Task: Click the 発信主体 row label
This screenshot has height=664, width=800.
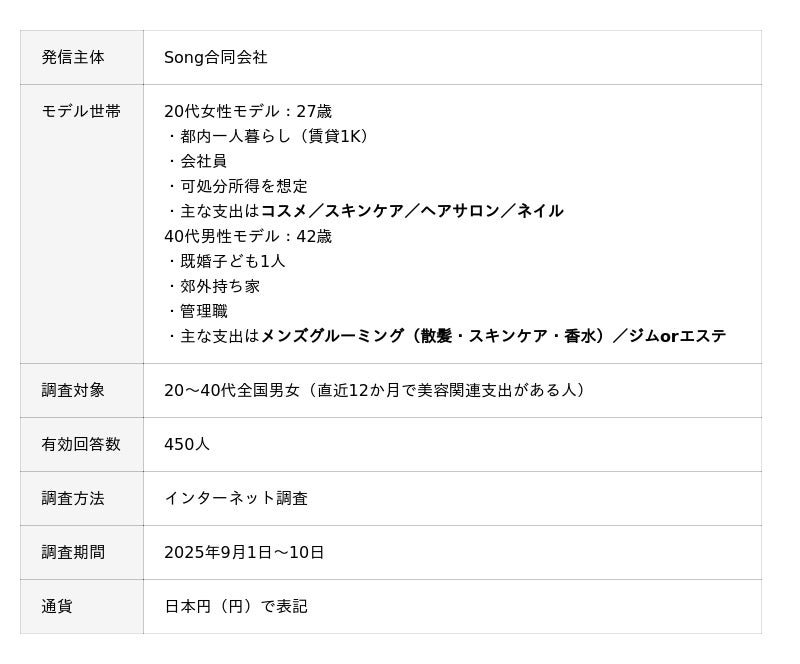Action: click(73, 58)
